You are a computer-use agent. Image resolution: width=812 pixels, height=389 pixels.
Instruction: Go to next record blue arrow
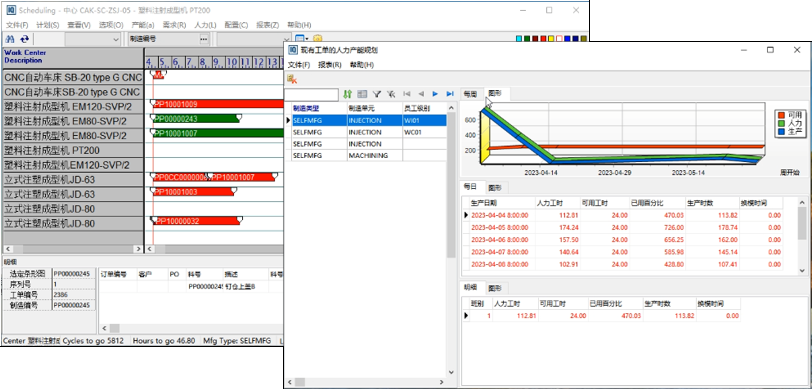[x=436, y=94]
